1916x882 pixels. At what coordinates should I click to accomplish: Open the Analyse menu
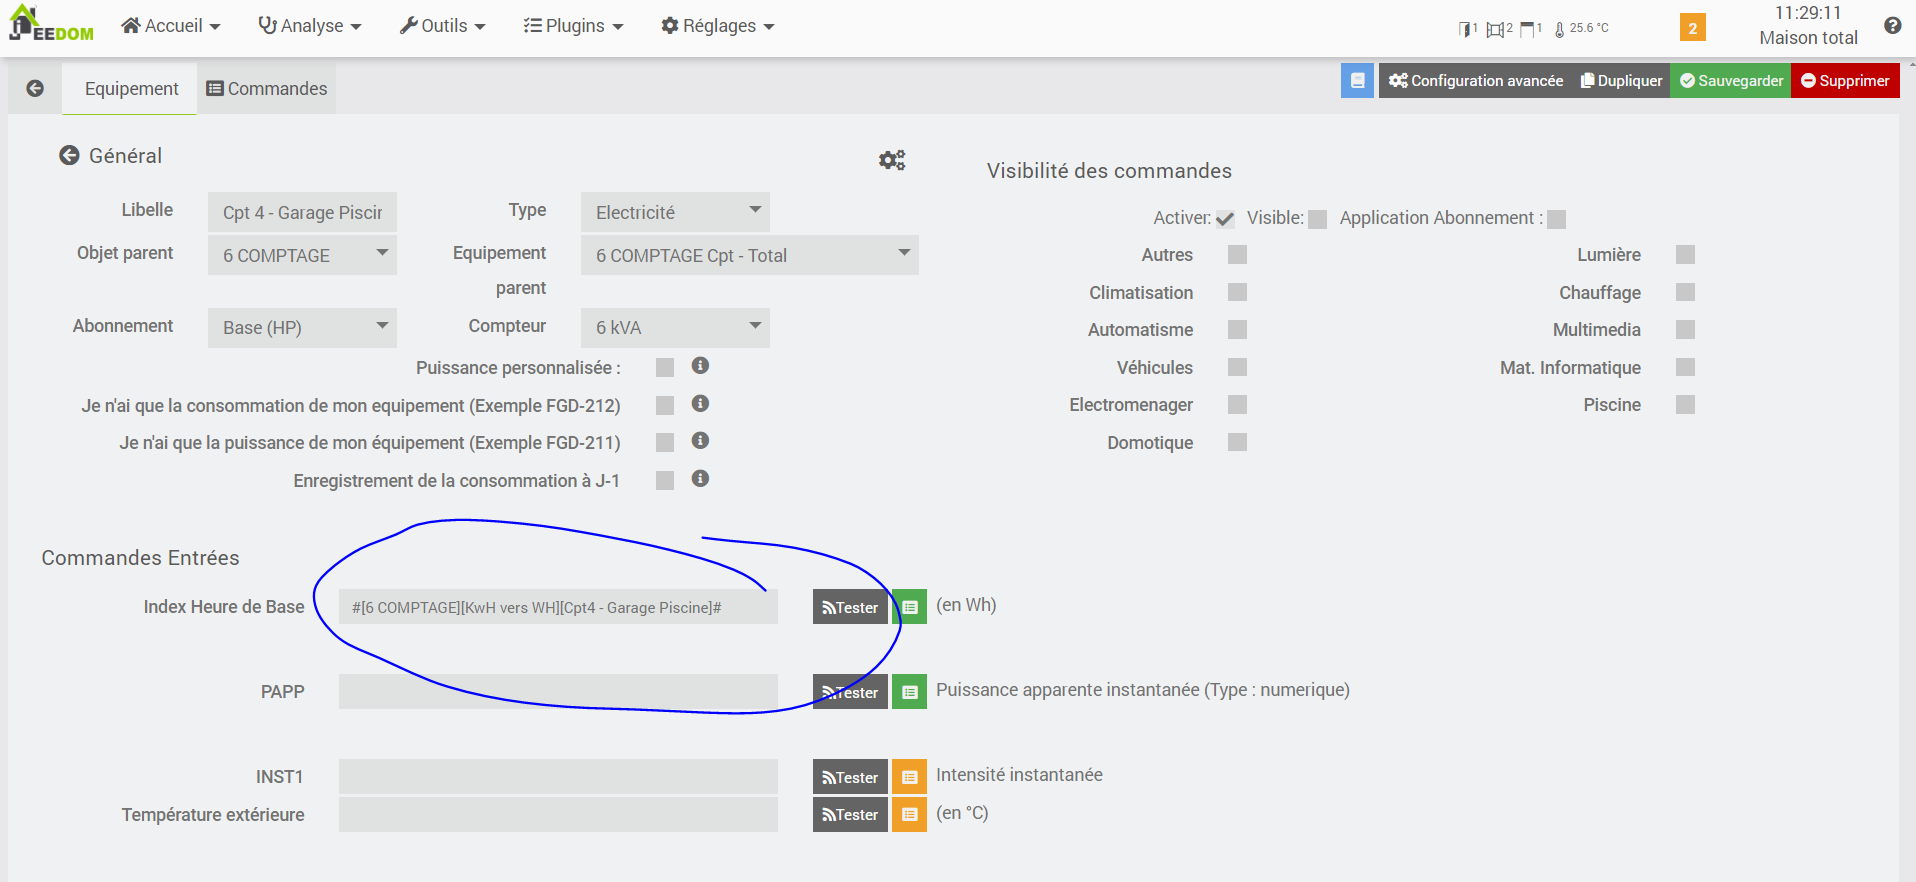coord(310,26)
